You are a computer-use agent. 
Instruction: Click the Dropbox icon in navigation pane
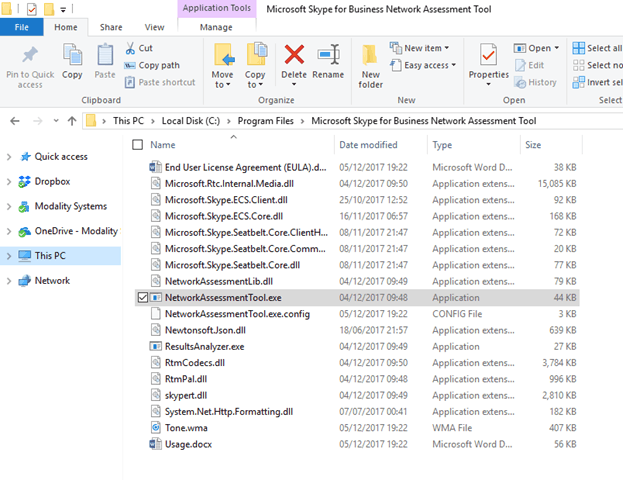pos(24,182)
